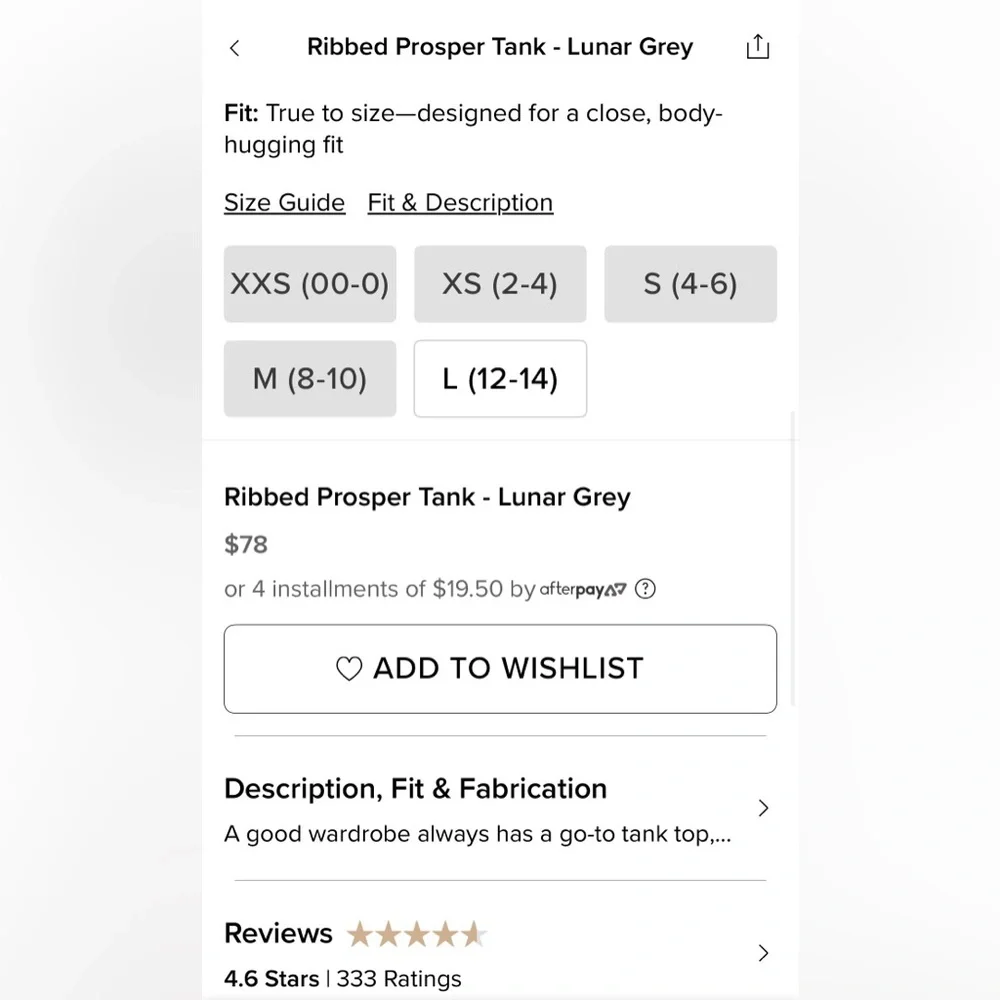
Task: Click the page scrollbar on right edge
Action: tap(794, 560)
